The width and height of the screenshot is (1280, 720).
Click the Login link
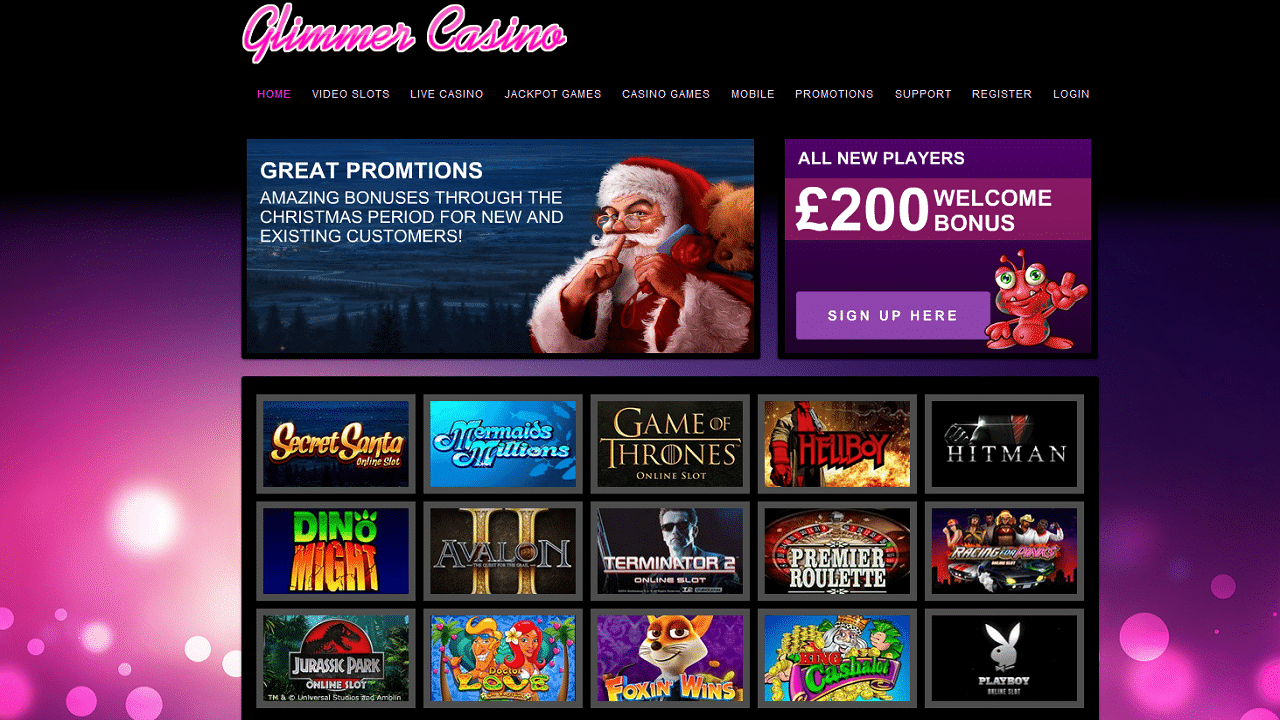tap(1071, 94)
